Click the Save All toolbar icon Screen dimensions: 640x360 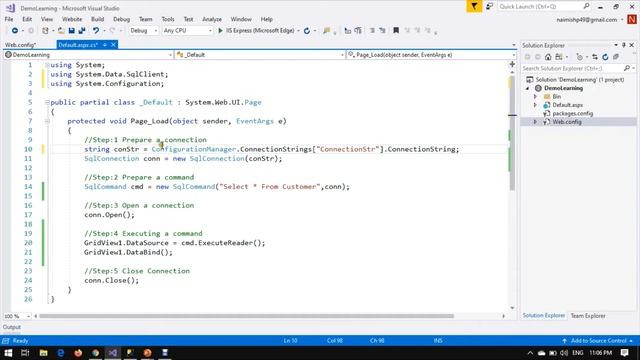coord(82,31)
